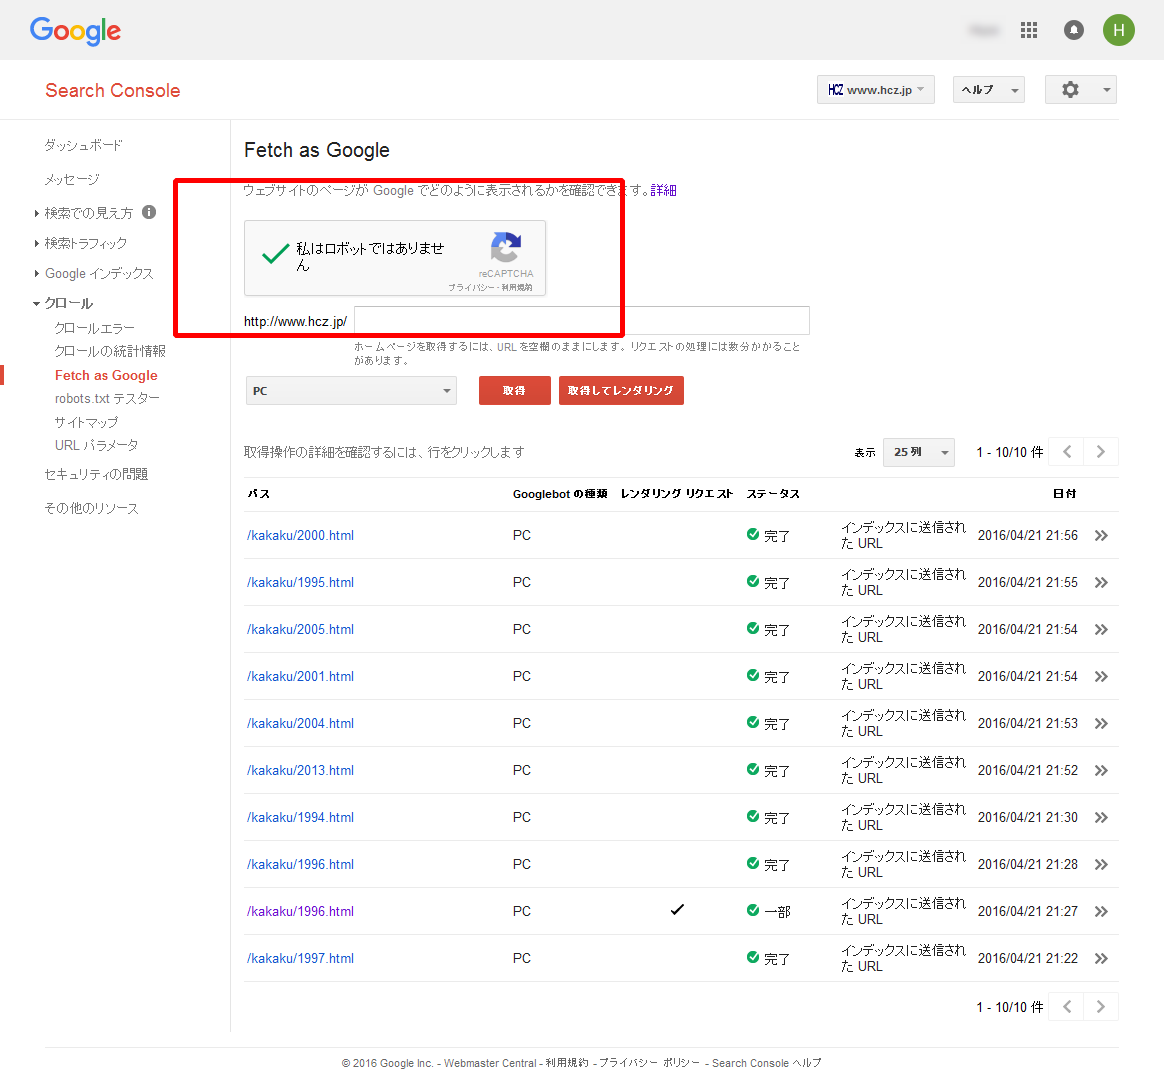Click the rendering checkmark in the 一部 row

coord(677,909)
